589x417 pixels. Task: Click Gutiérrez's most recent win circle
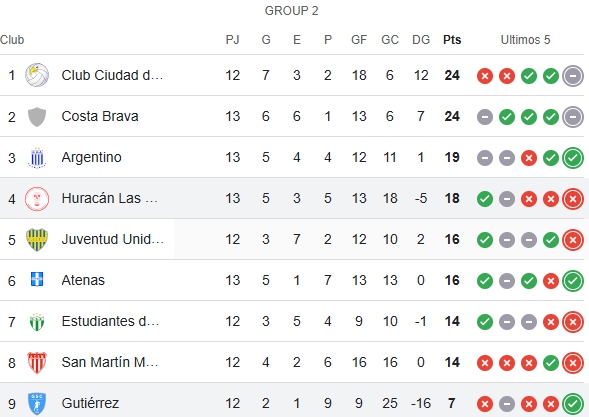point(573,404)
